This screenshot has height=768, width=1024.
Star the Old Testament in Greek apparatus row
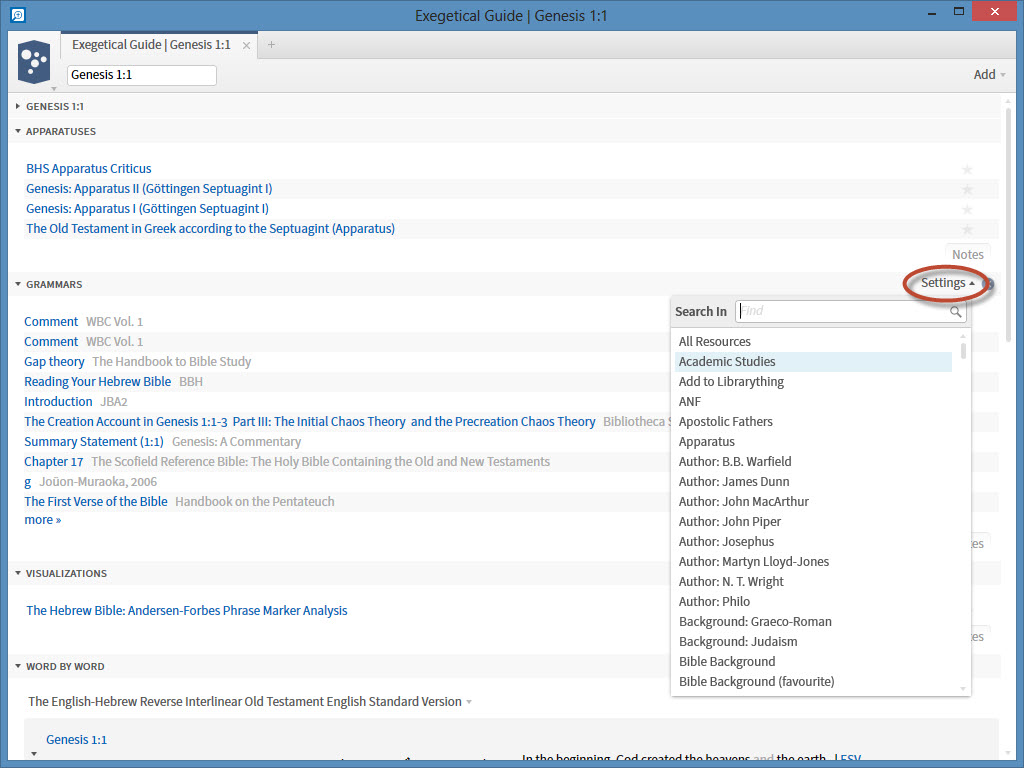[x=967, y=230]
